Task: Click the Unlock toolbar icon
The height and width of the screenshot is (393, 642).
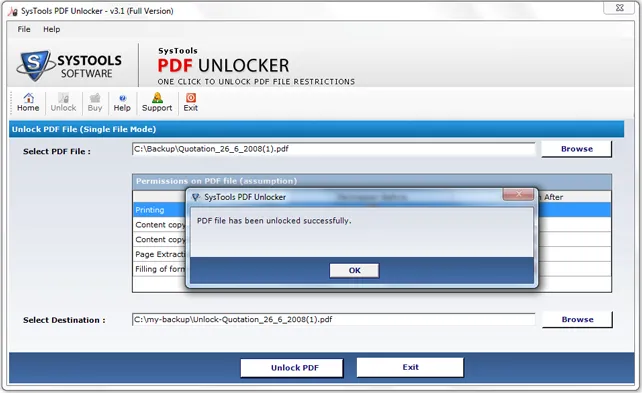Action: (63, 102)
